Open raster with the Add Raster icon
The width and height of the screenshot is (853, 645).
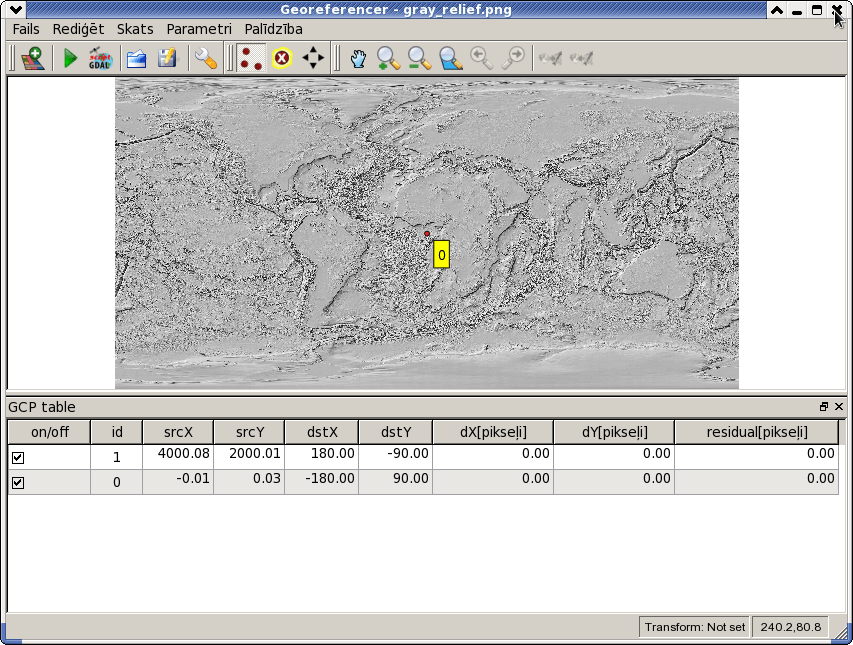[33, 58]
